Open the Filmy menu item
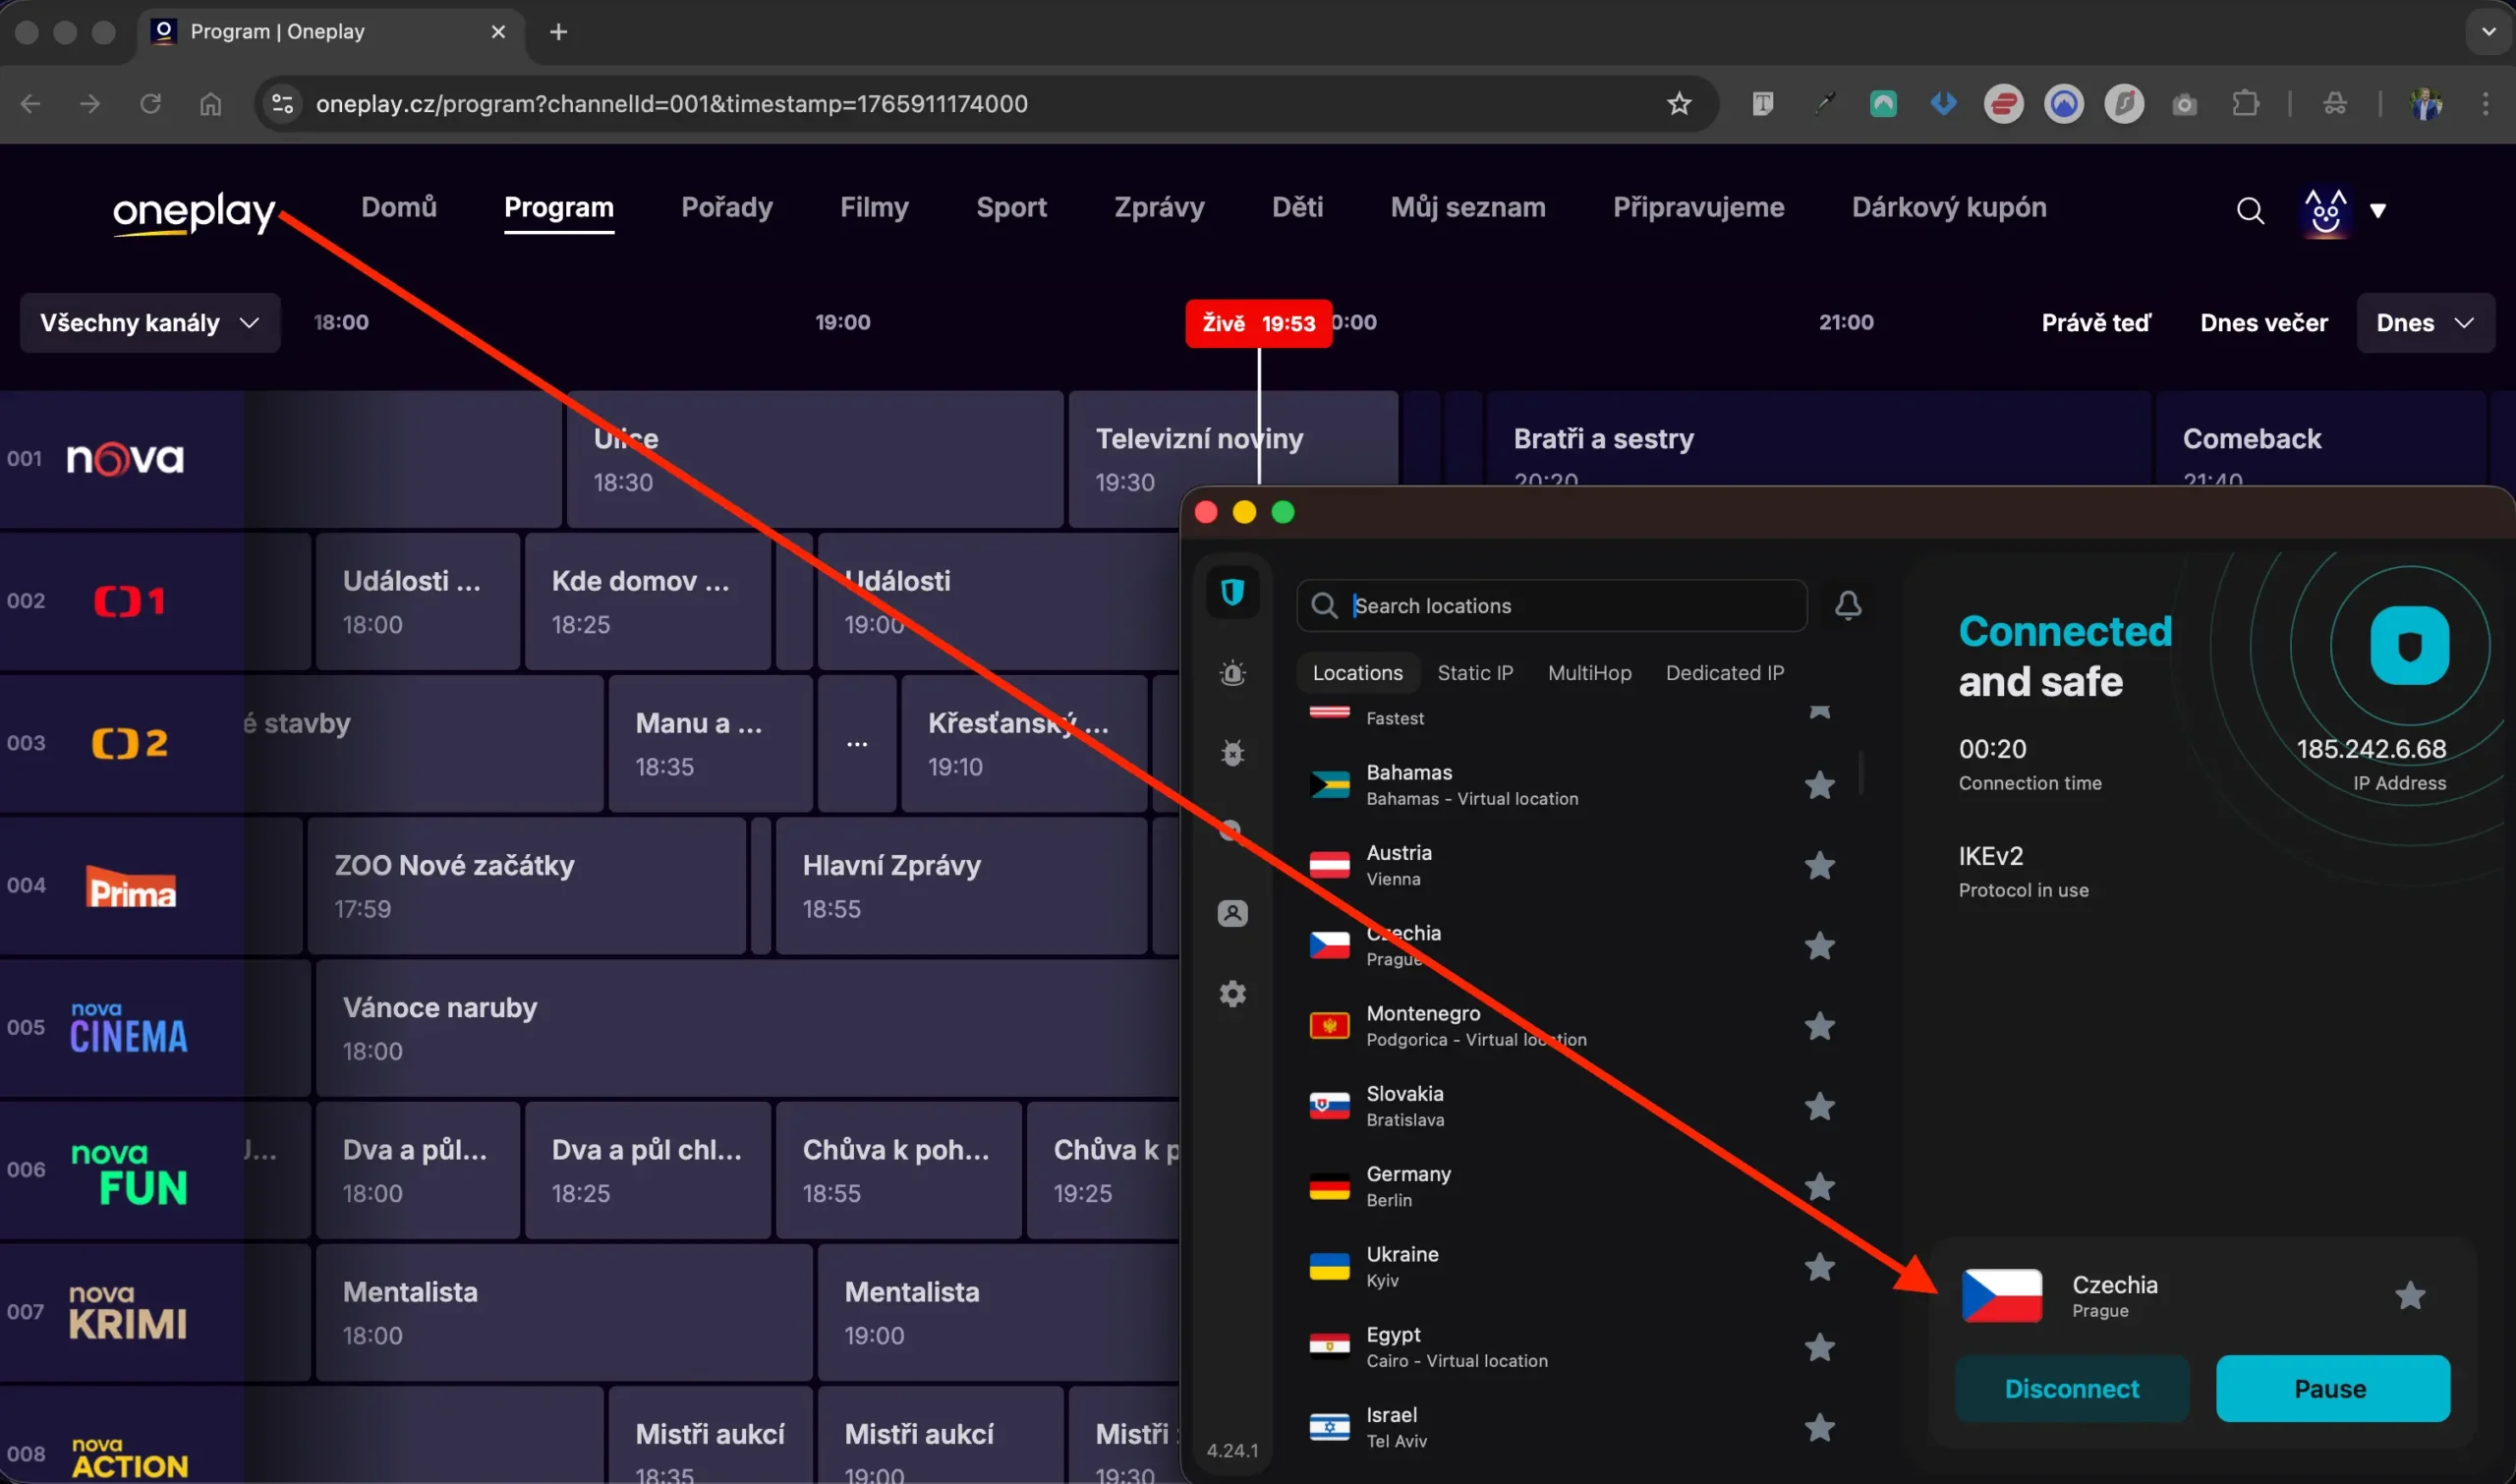Viewport: 2516px width, 1484px height. coord(874,207)
